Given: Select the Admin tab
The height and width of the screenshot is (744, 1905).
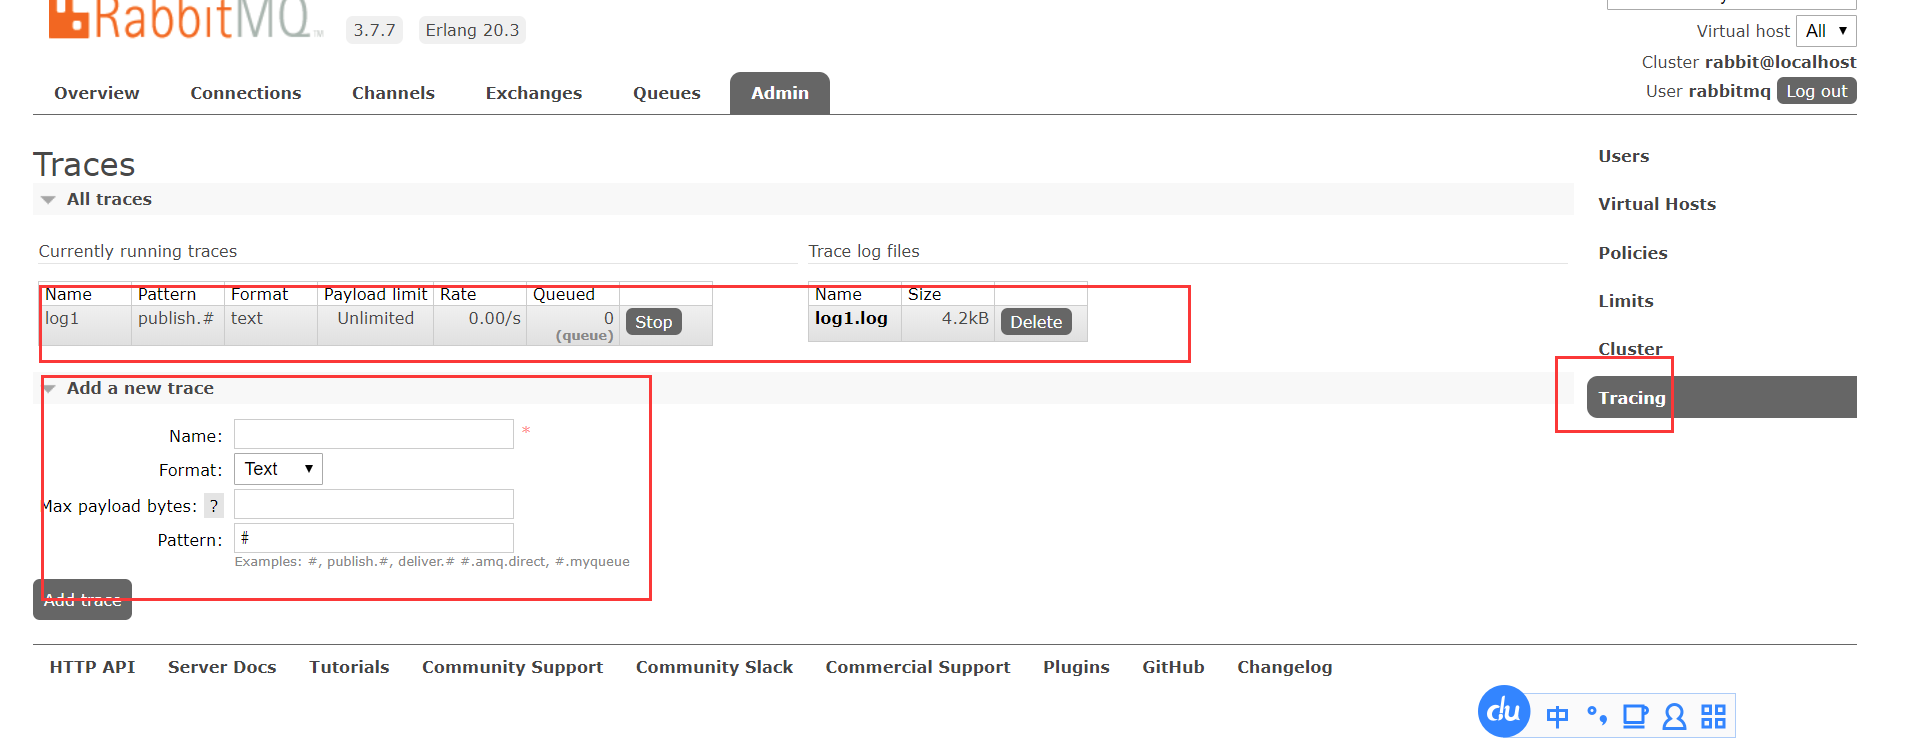Looking at the screenshot, I should point(780,93).
